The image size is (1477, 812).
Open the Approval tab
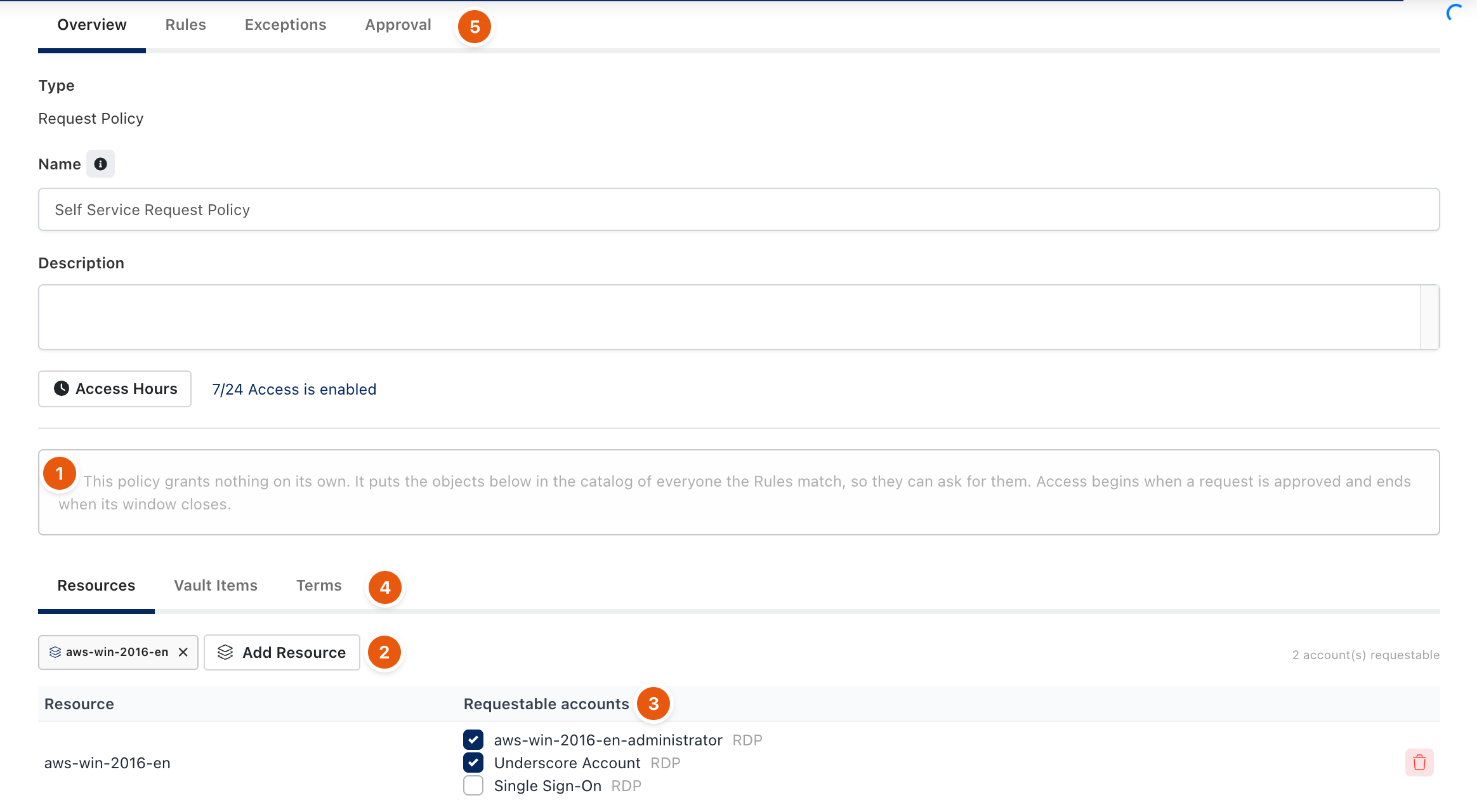point(398,25)
